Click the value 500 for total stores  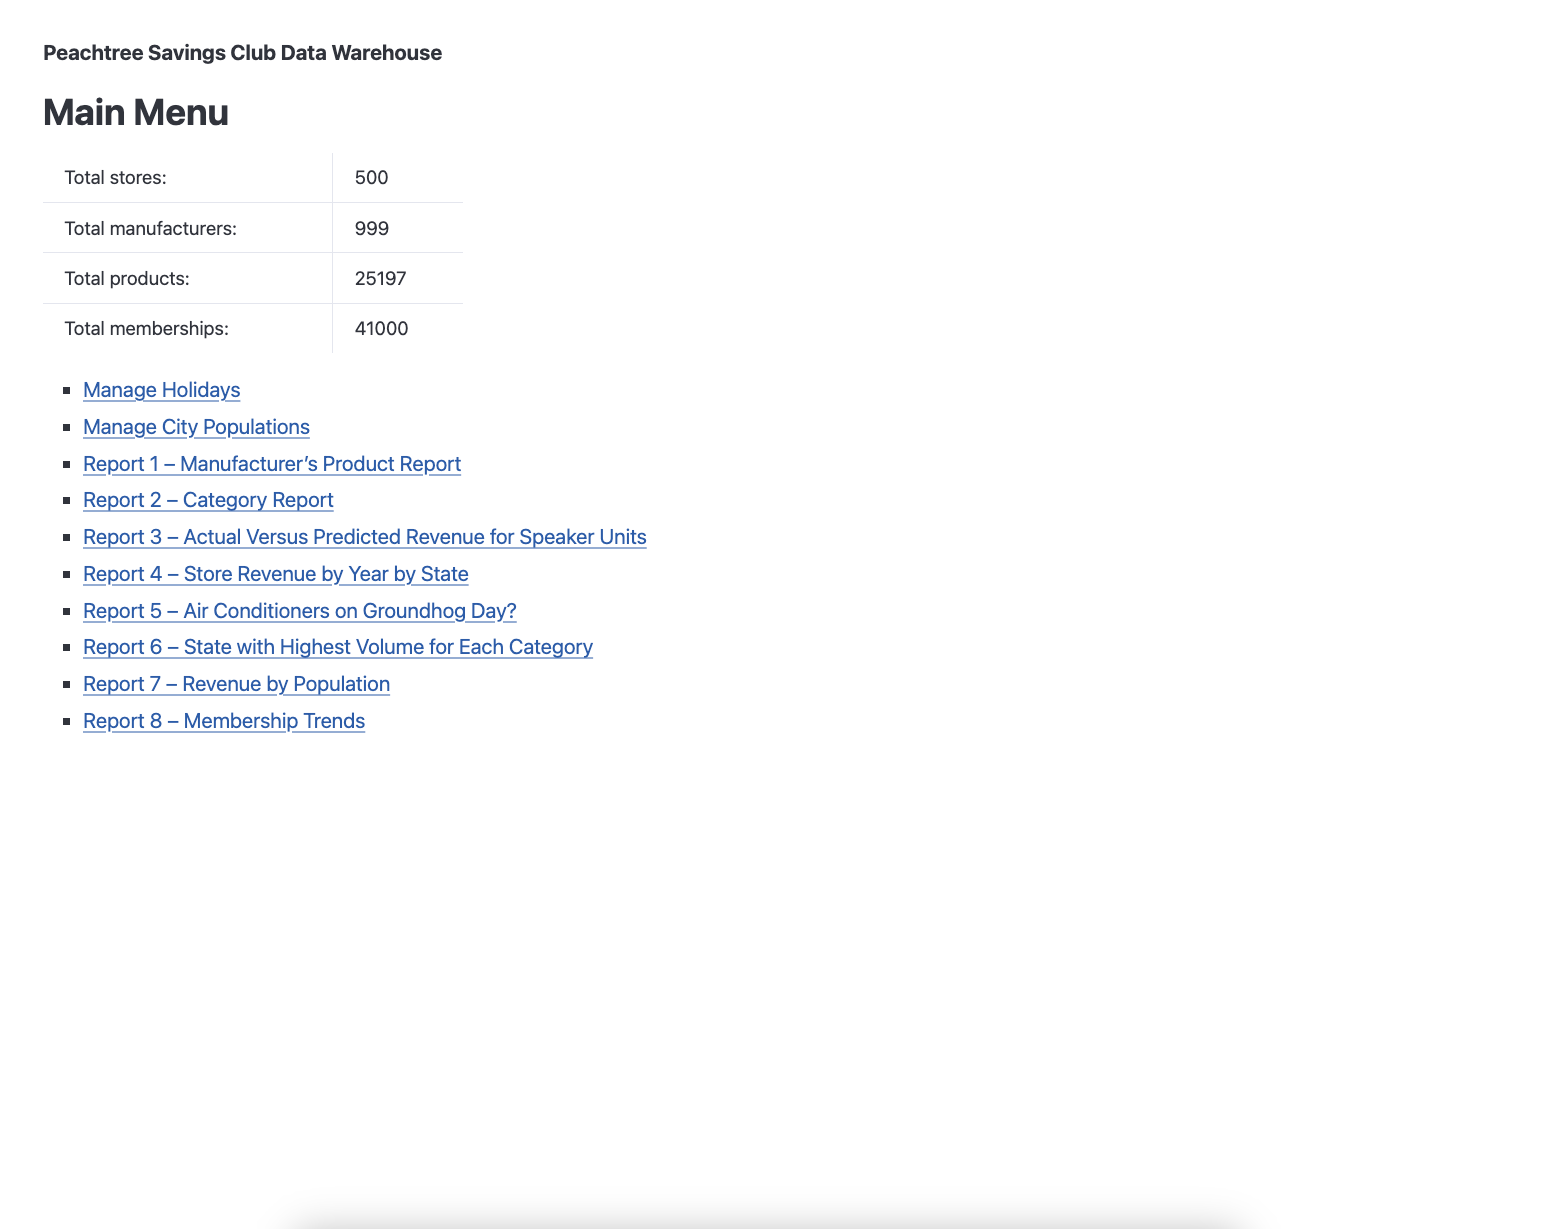(x=370, y=177)
